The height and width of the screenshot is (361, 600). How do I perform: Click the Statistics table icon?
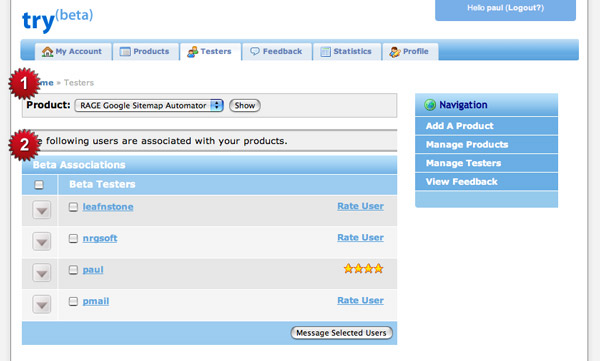[325, 52]
